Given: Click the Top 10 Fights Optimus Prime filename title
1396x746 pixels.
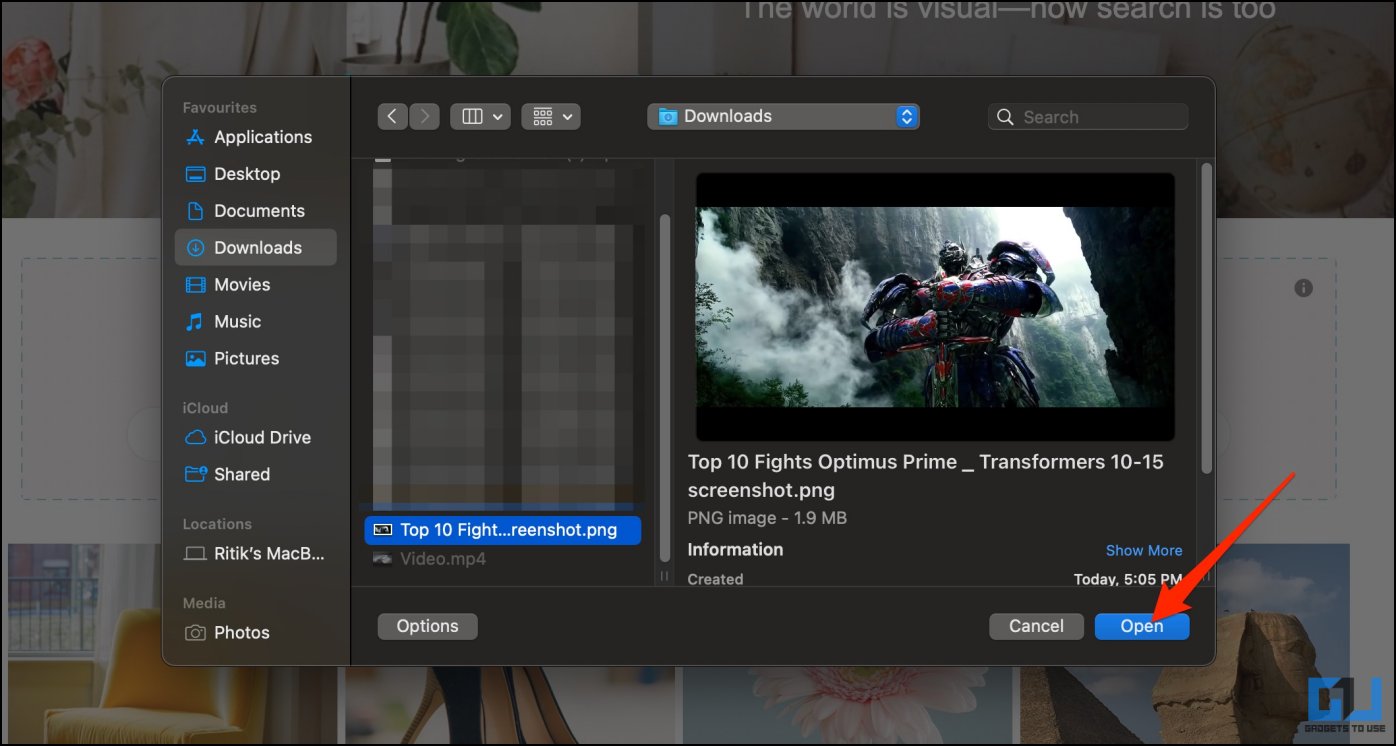Looking at the screenshot, I should coord(926,476).
